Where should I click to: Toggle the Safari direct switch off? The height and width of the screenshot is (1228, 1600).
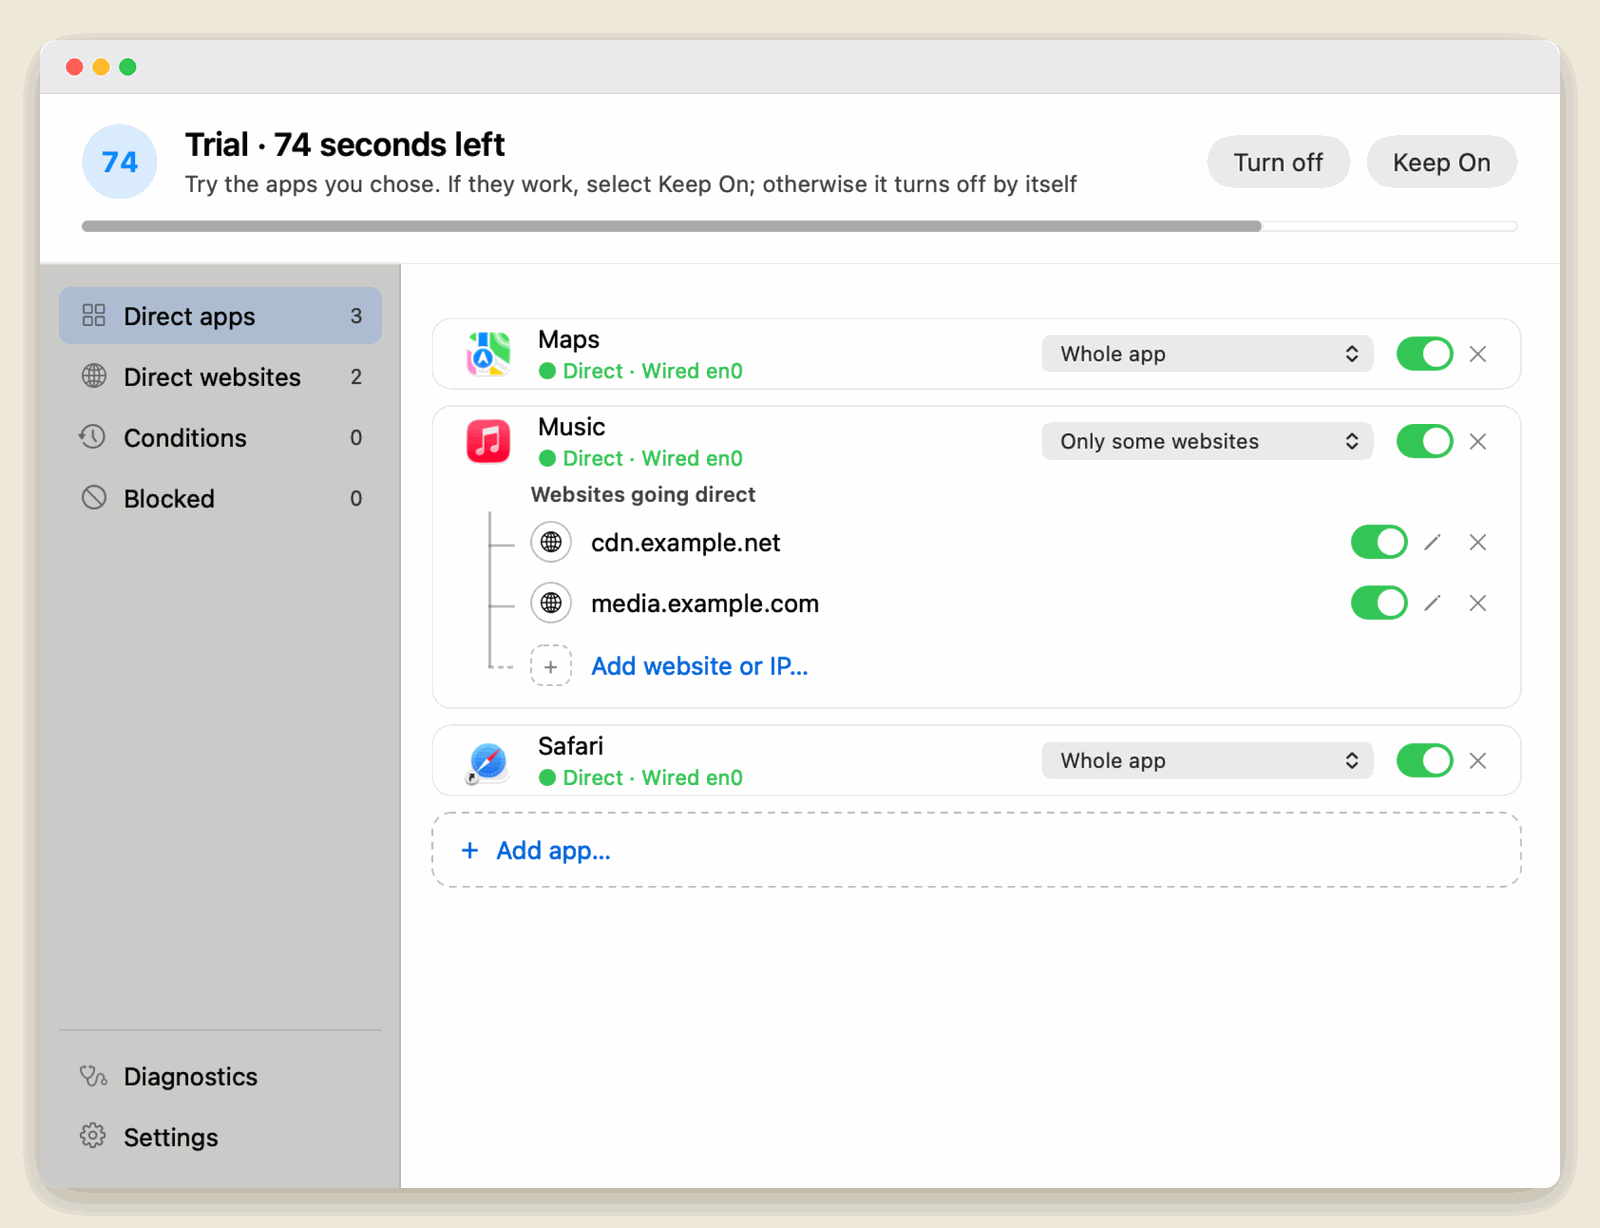click(1425, 761)
